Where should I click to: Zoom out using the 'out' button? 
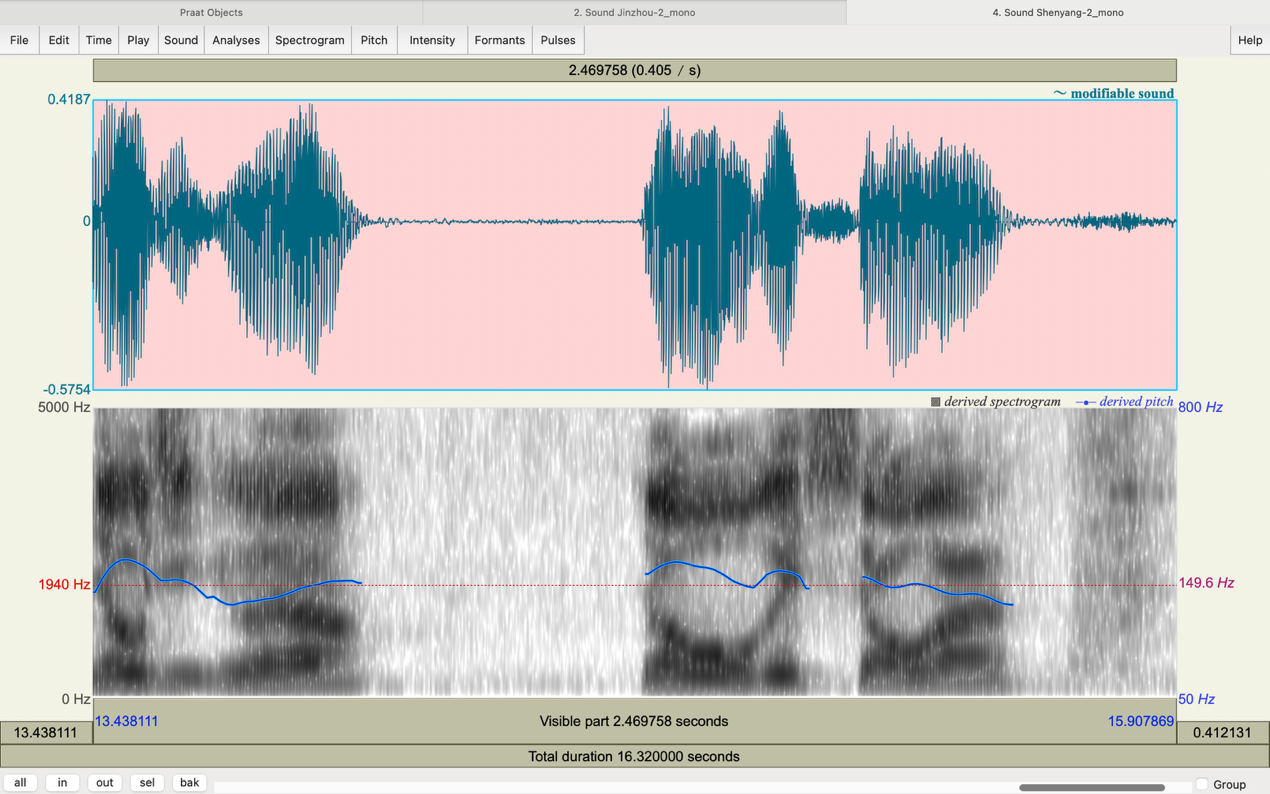(104, 783)
